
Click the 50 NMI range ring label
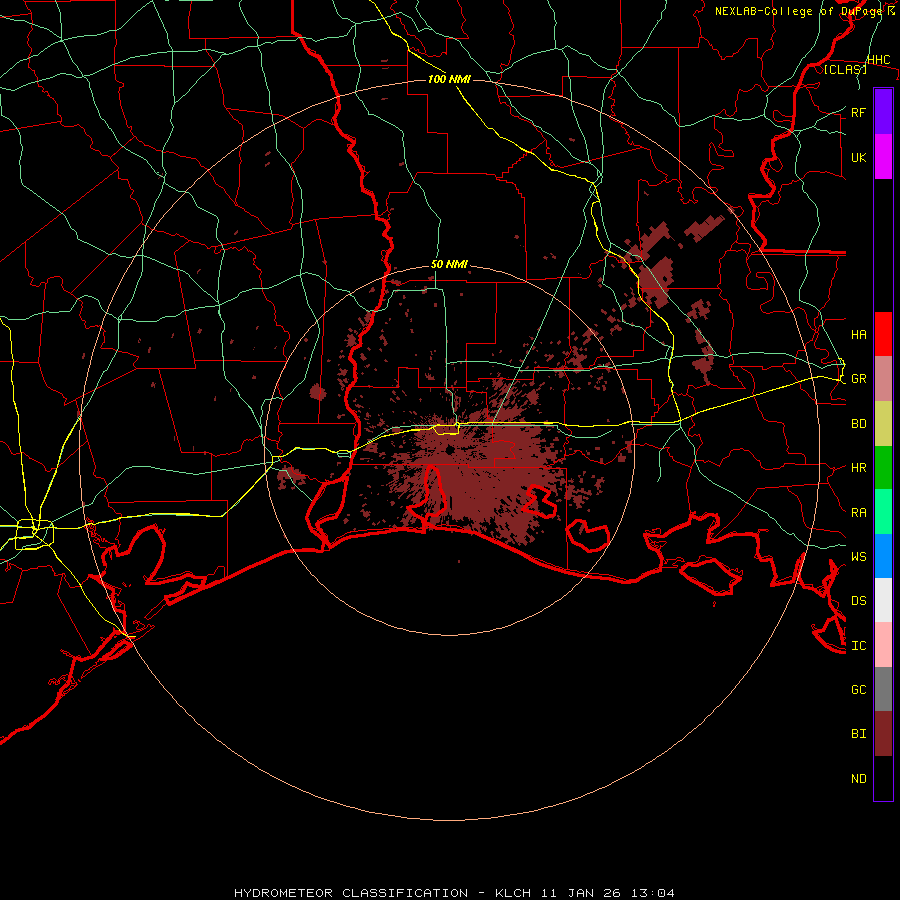[449, 265]
